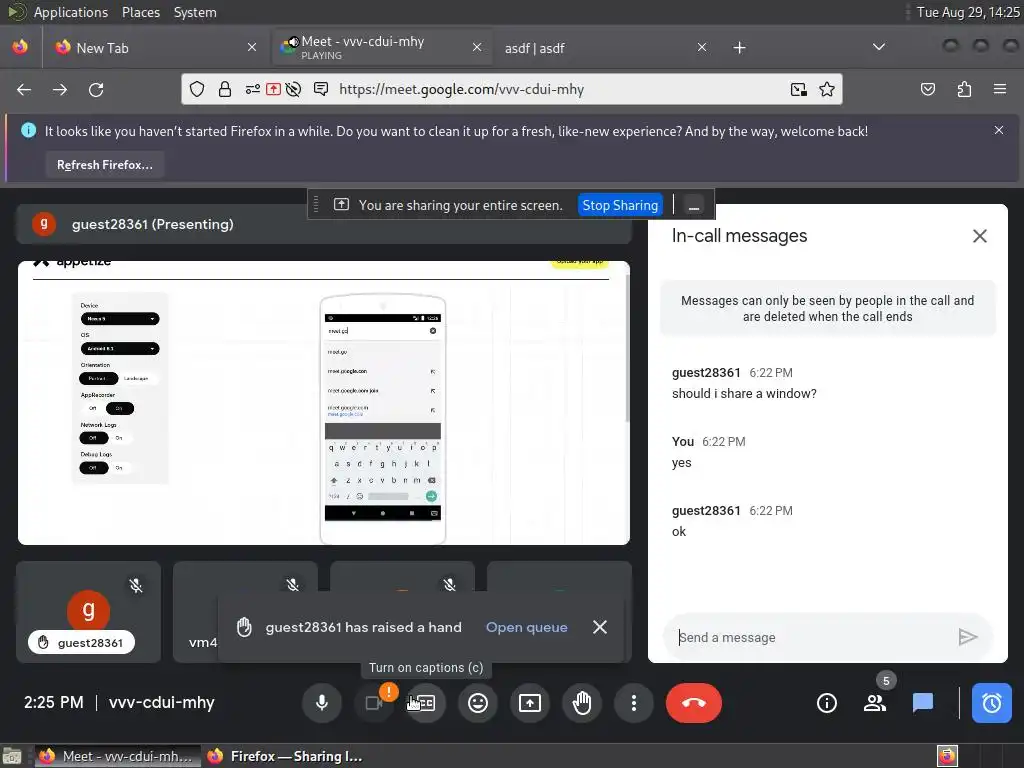Grab the sharing bar drag handle

point(316,205)
